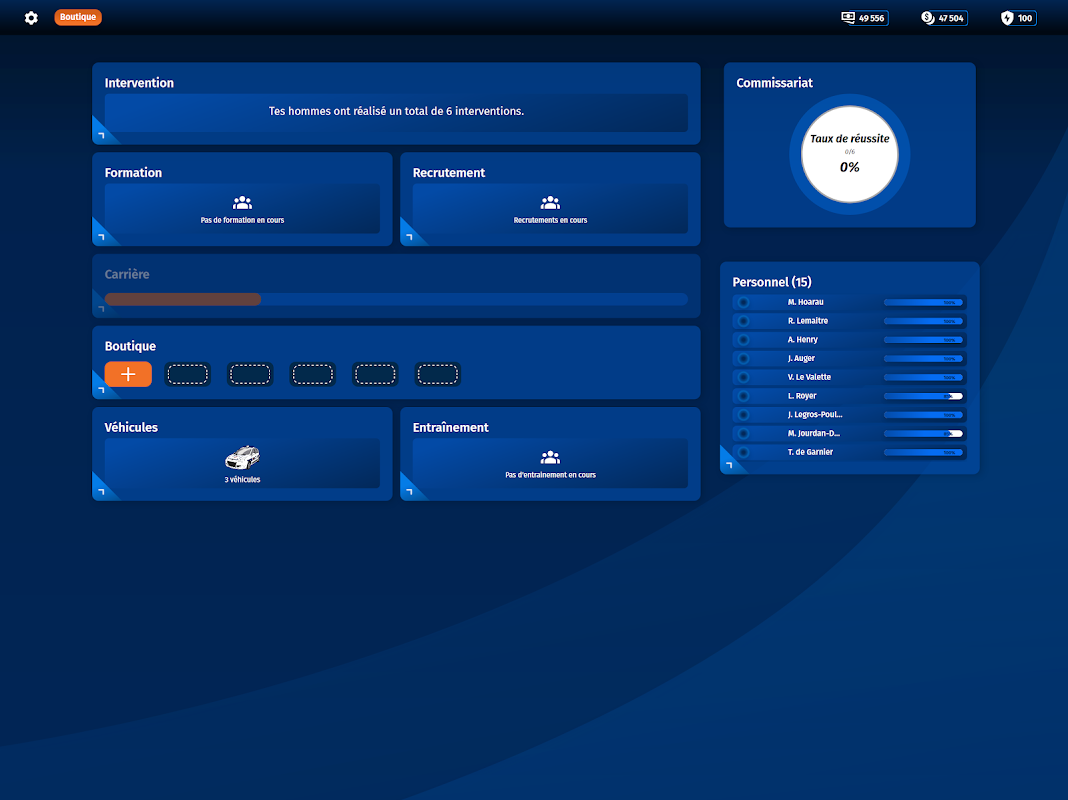
Task: Click the people icon in Entraînement panel
Action: tap(550, 458)
